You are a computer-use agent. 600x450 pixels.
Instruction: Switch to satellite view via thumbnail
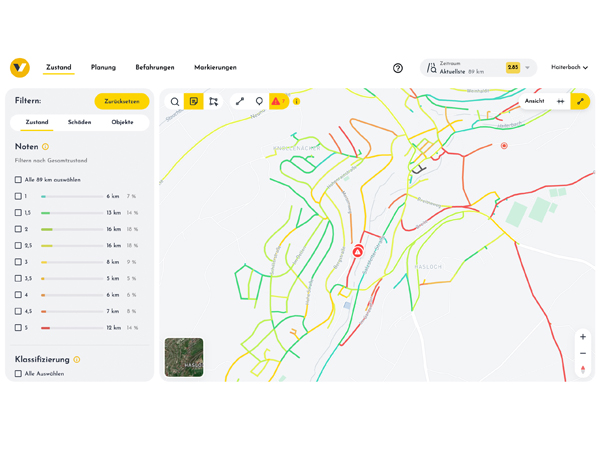point(184,357)
